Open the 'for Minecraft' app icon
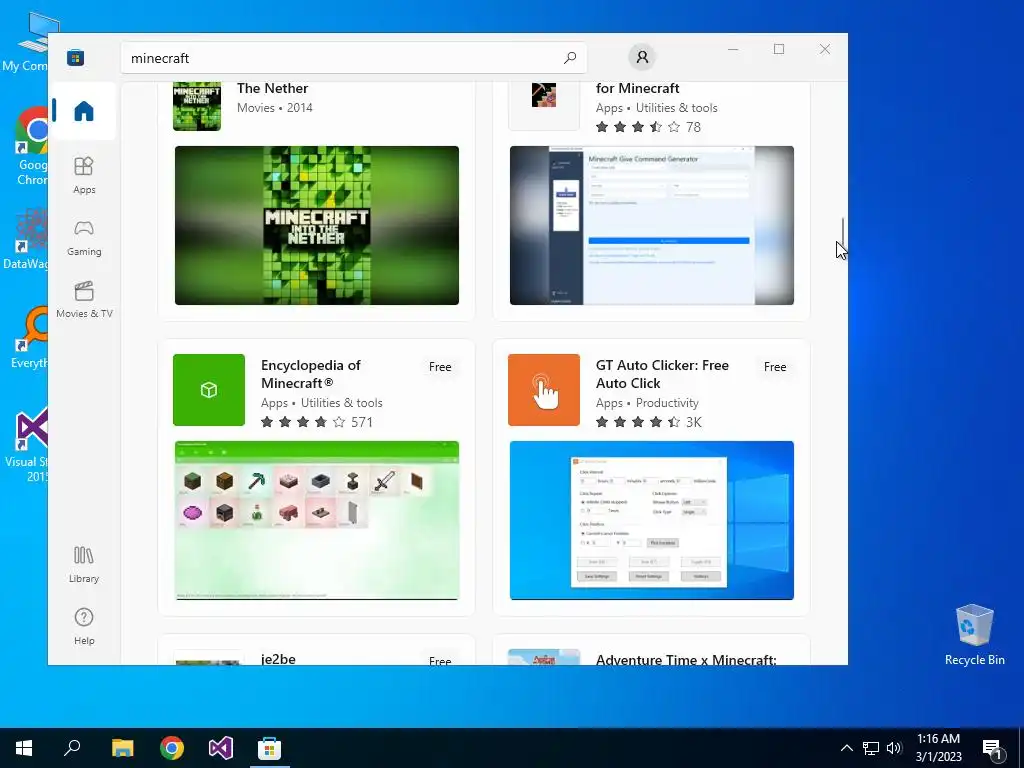Viewport: 1024px width, 768px height. [544, 106]
